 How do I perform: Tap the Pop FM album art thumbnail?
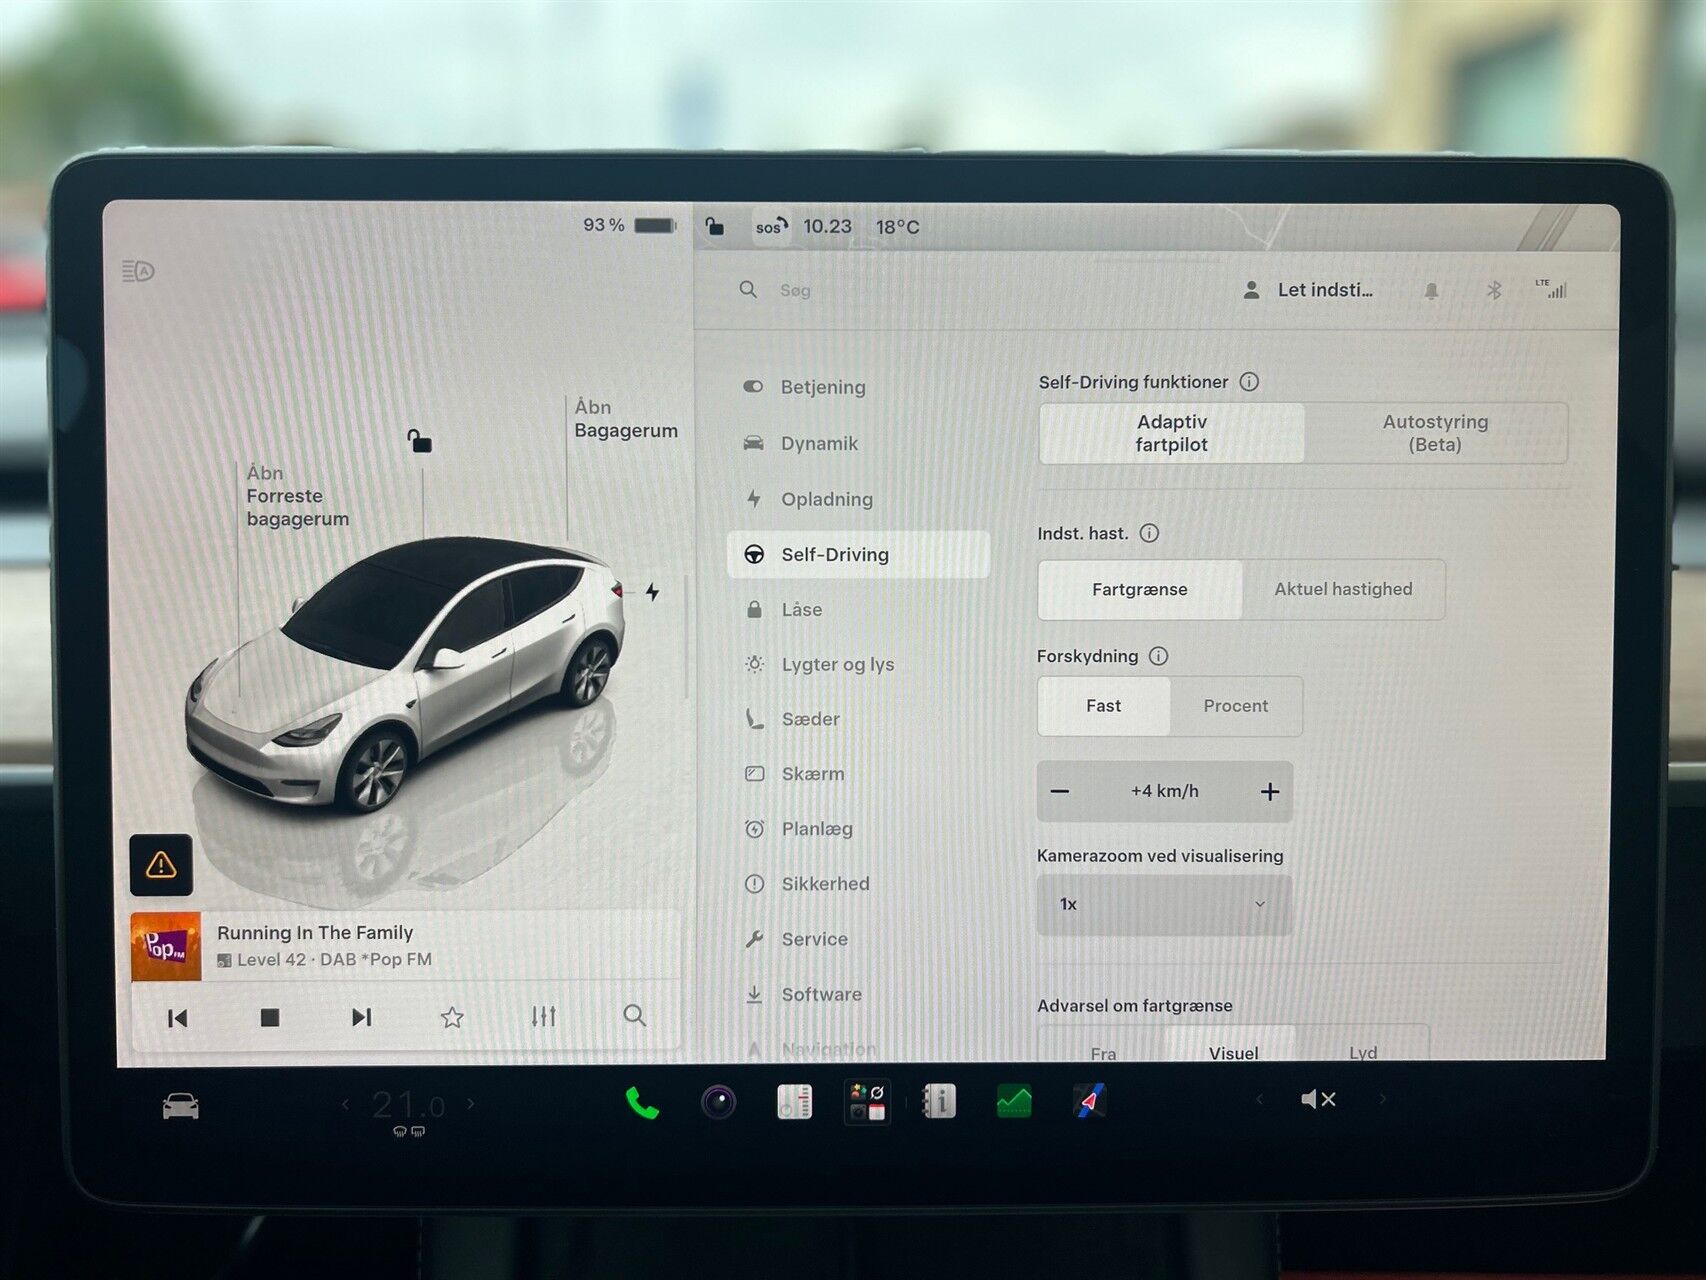click(x=166, y=946)
